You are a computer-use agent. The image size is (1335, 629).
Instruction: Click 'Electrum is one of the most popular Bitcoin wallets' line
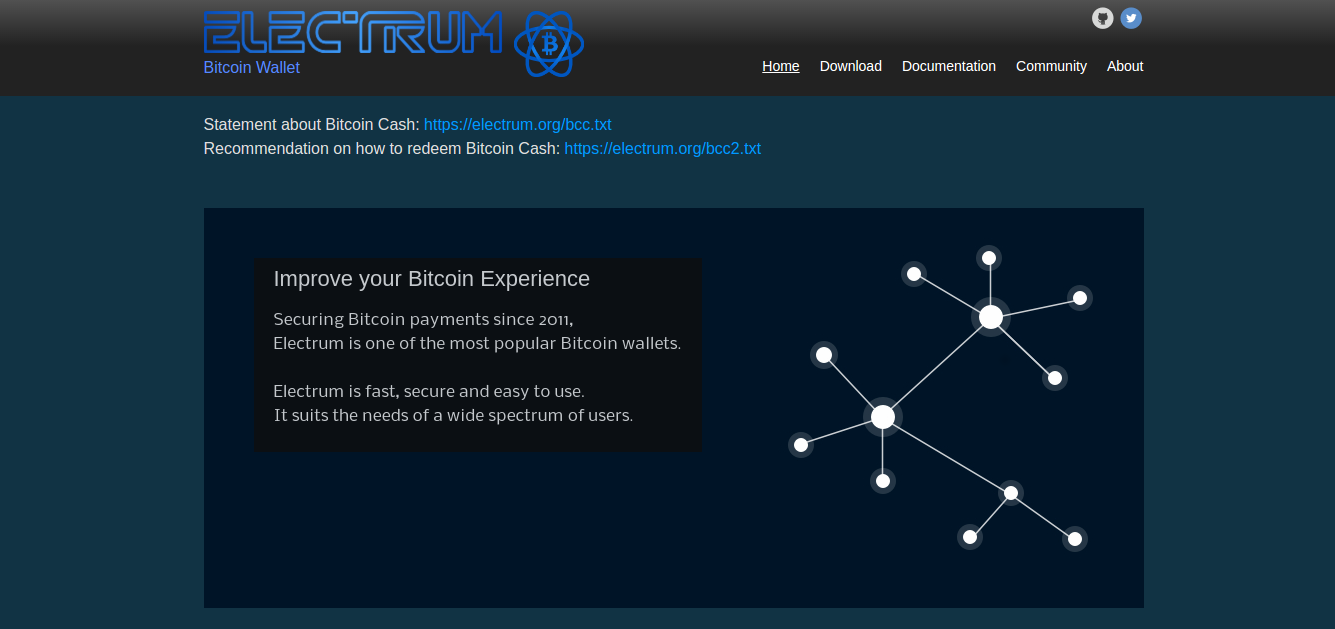477,344
